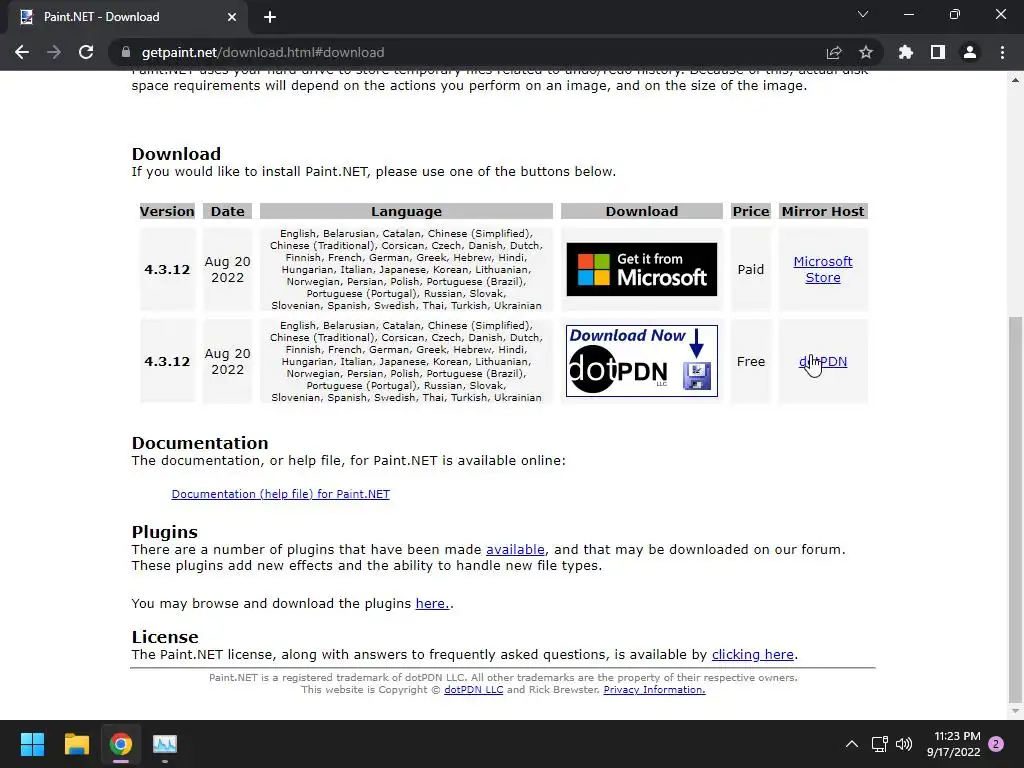Show hidden system tray icons
The width and height of the screenshot is (1024, 768).
[852, 744]
